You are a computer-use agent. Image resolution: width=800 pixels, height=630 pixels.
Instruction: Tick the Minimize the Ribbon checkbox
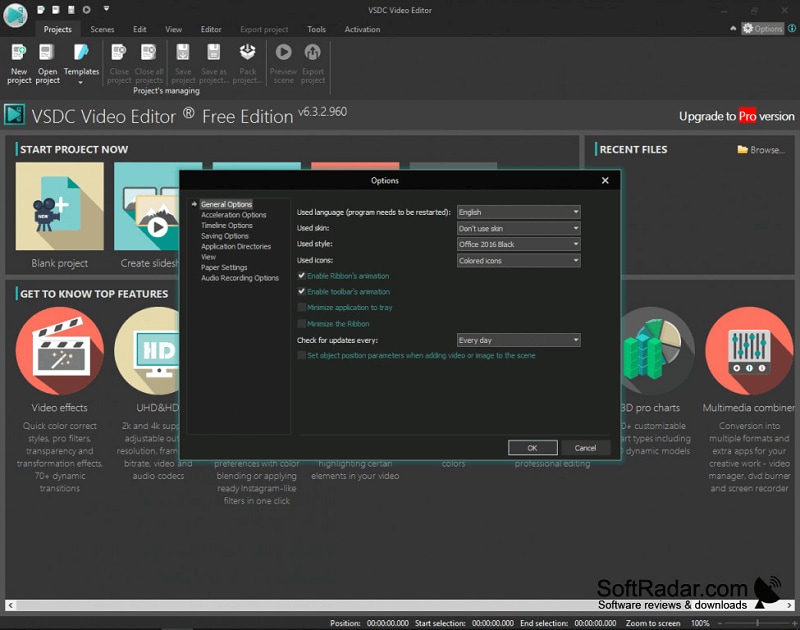pos(302,323)
